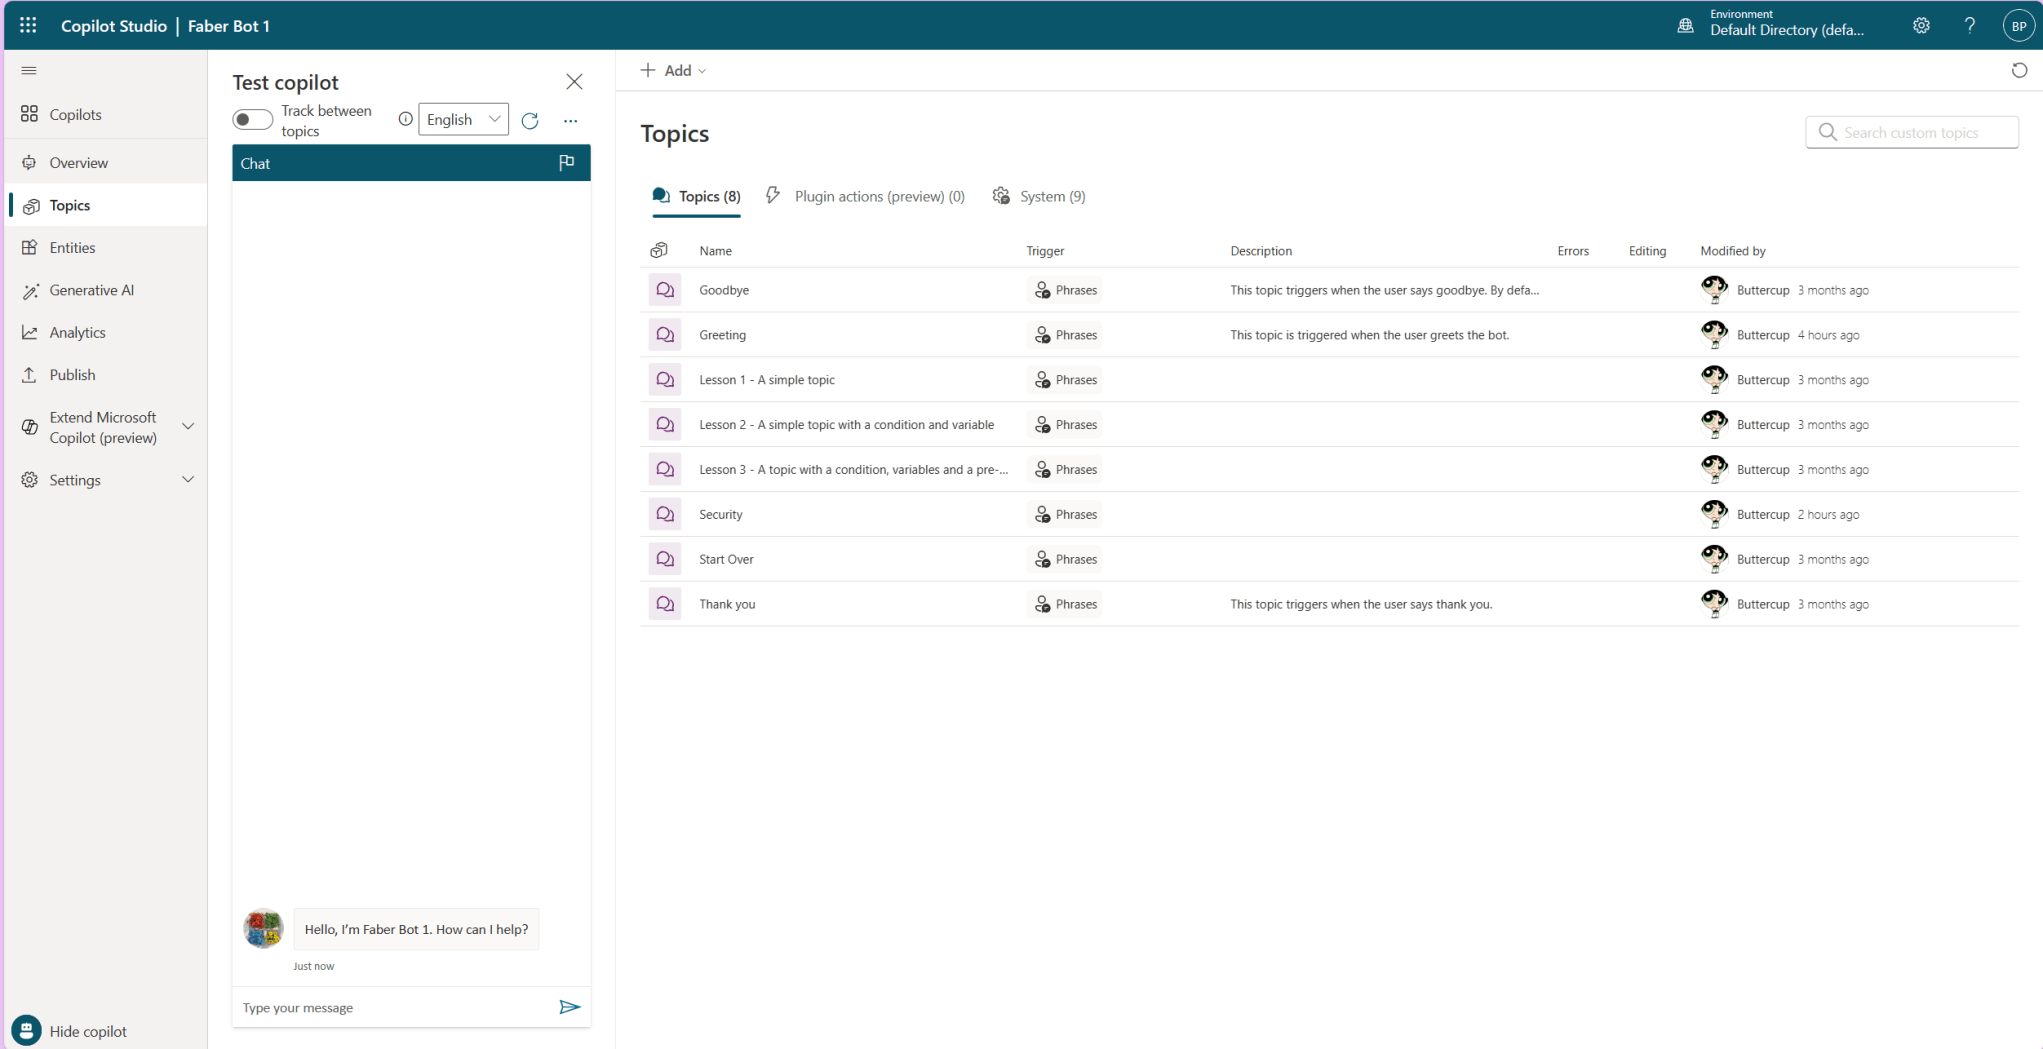Select the Publish icon in the sidebar
This screenshot has width=2043, height=1049.
pyautogui.click(x=30, y=374)
